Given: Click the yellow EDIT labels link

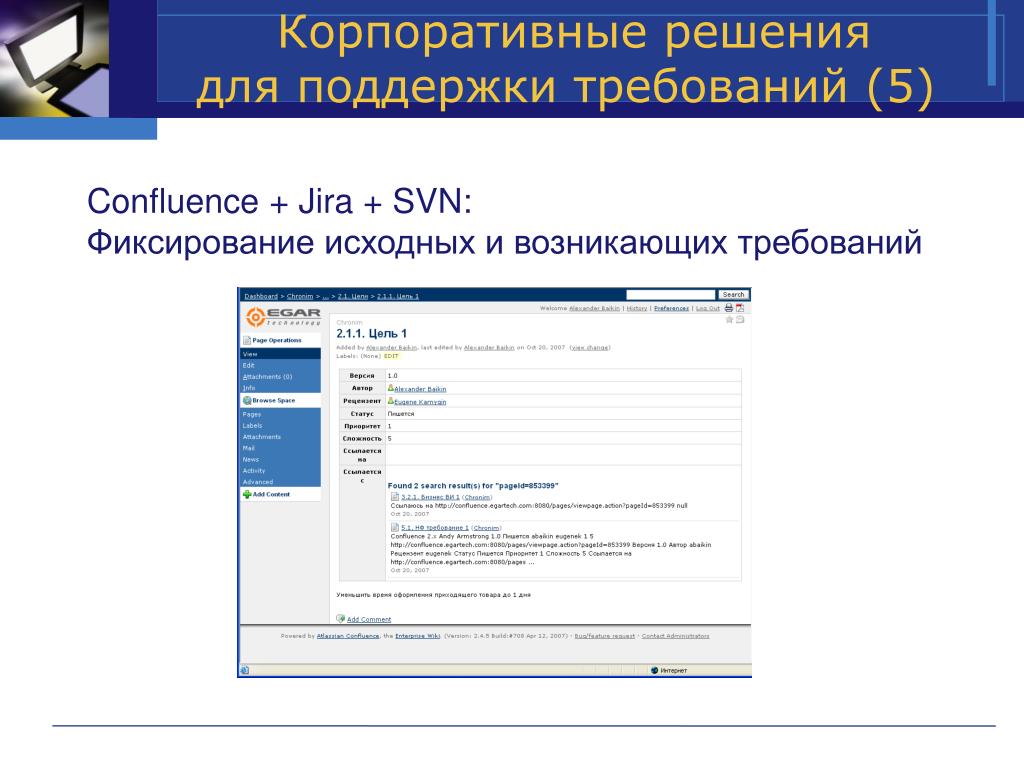Looking at the screenshot, I should pos(391,356).
